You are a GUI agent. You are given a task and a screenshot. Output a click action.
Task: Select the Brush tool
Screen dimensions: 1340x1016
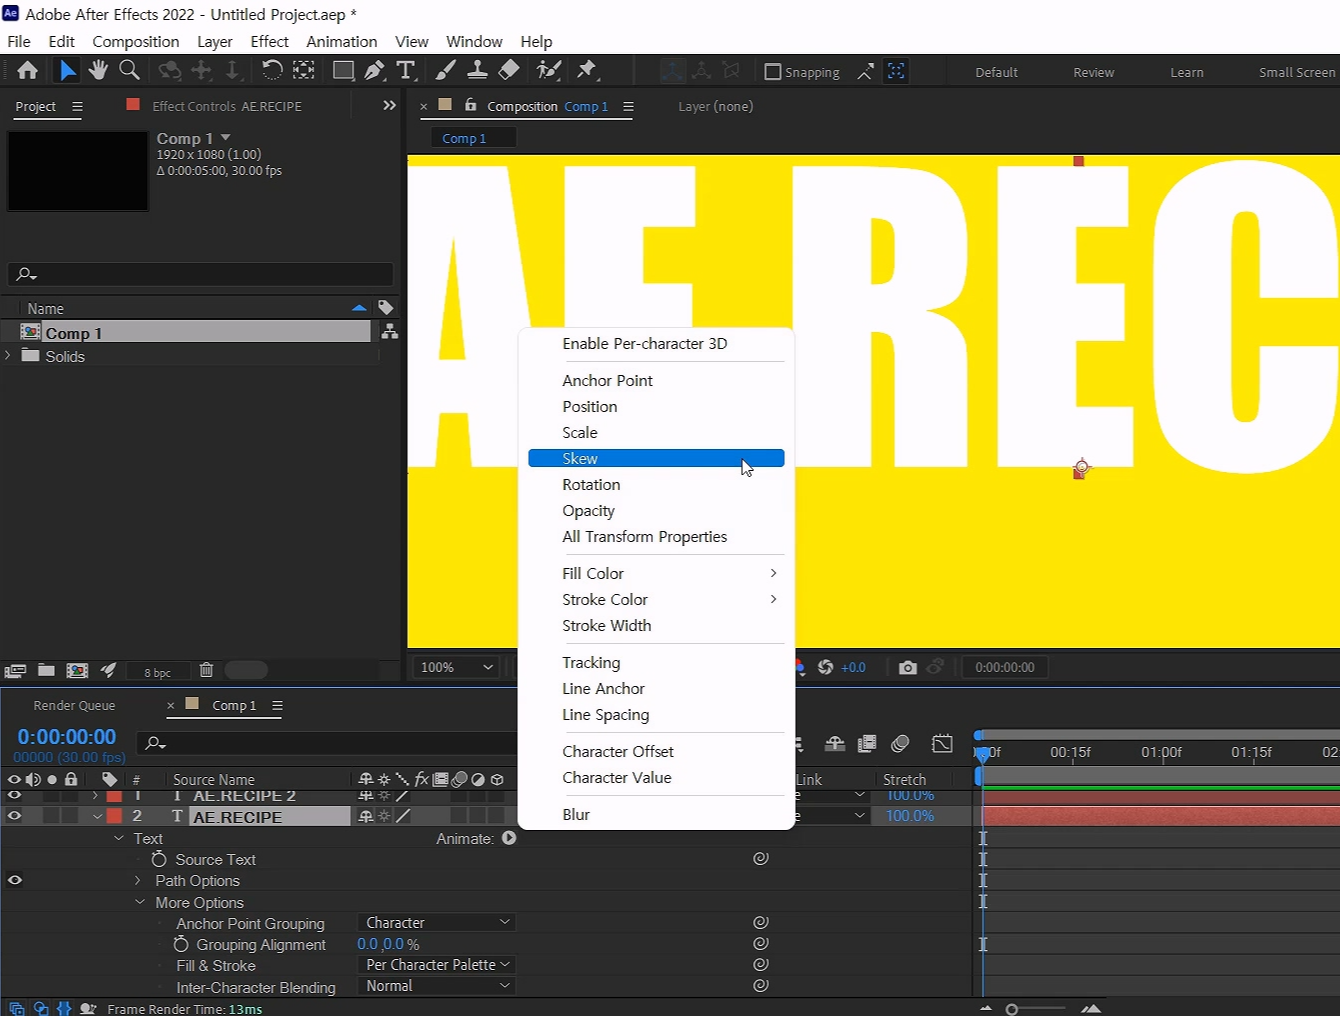446,70
